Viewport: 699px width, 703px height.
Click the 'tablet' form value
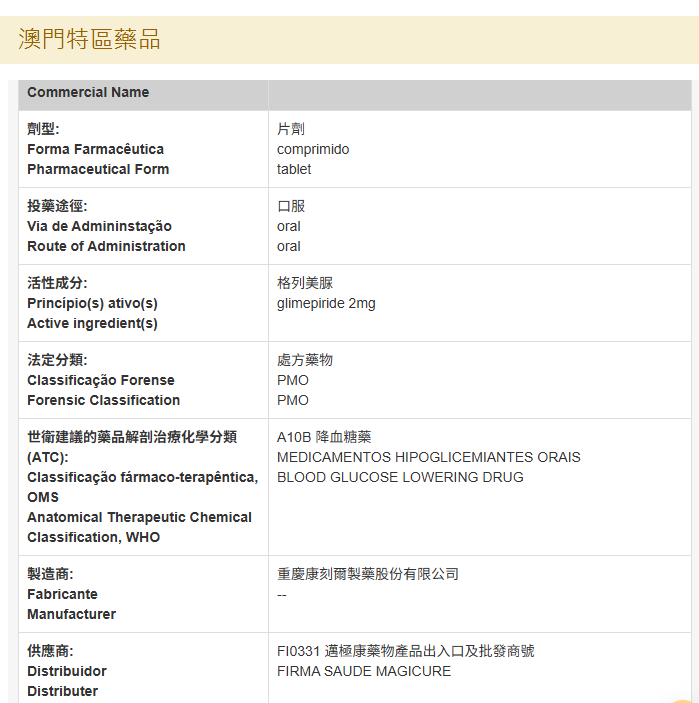point(294,169)
